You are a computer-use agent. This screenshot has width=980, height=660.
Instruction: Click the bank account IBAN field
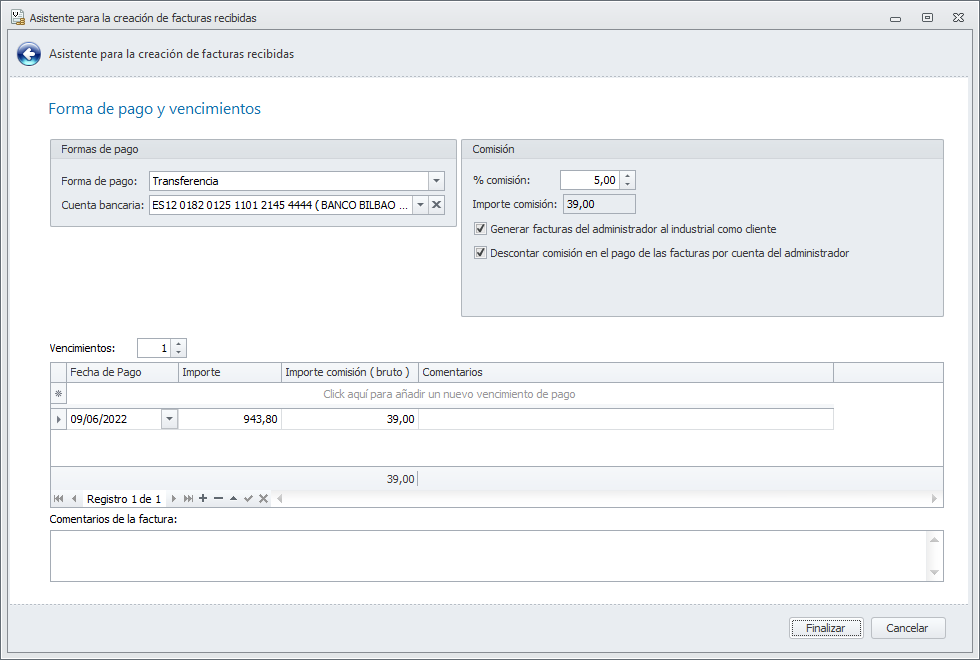click(281, 205)
